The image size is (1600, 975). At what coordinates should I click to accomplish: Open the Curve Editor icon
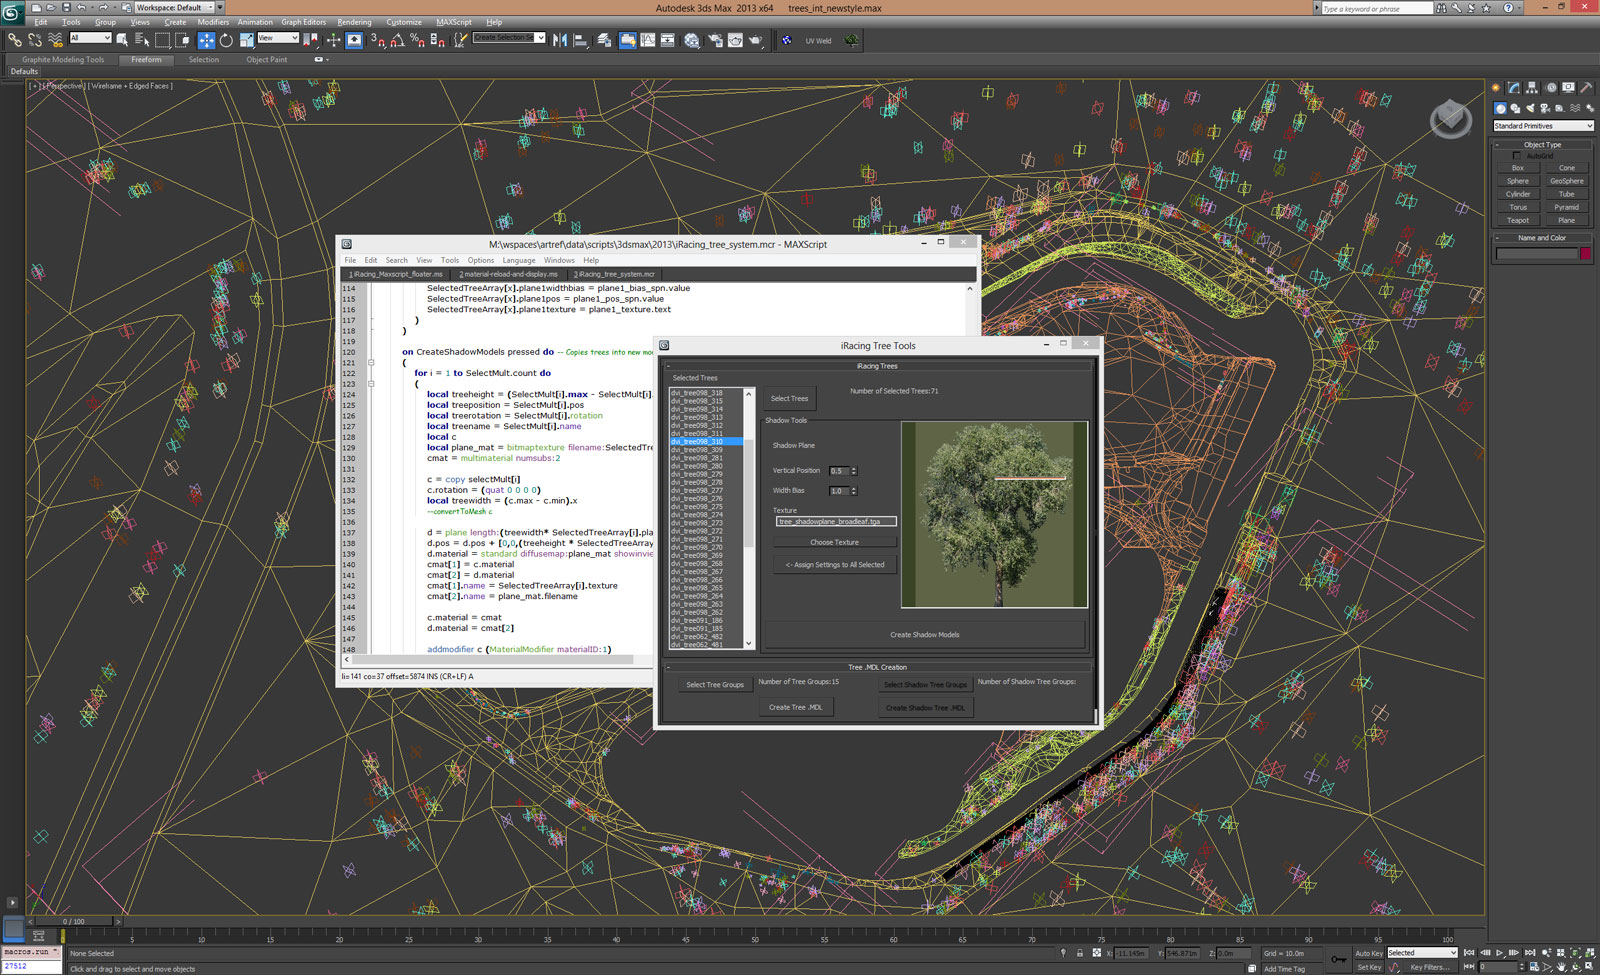tap(647, 40)
